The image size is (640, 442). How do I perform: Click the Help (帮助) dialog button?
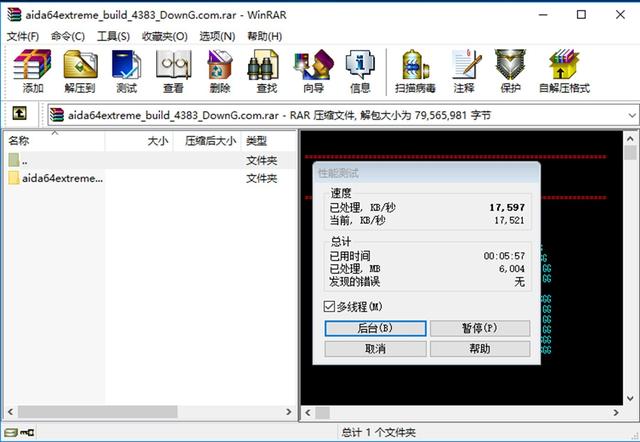tap(480, 349)
